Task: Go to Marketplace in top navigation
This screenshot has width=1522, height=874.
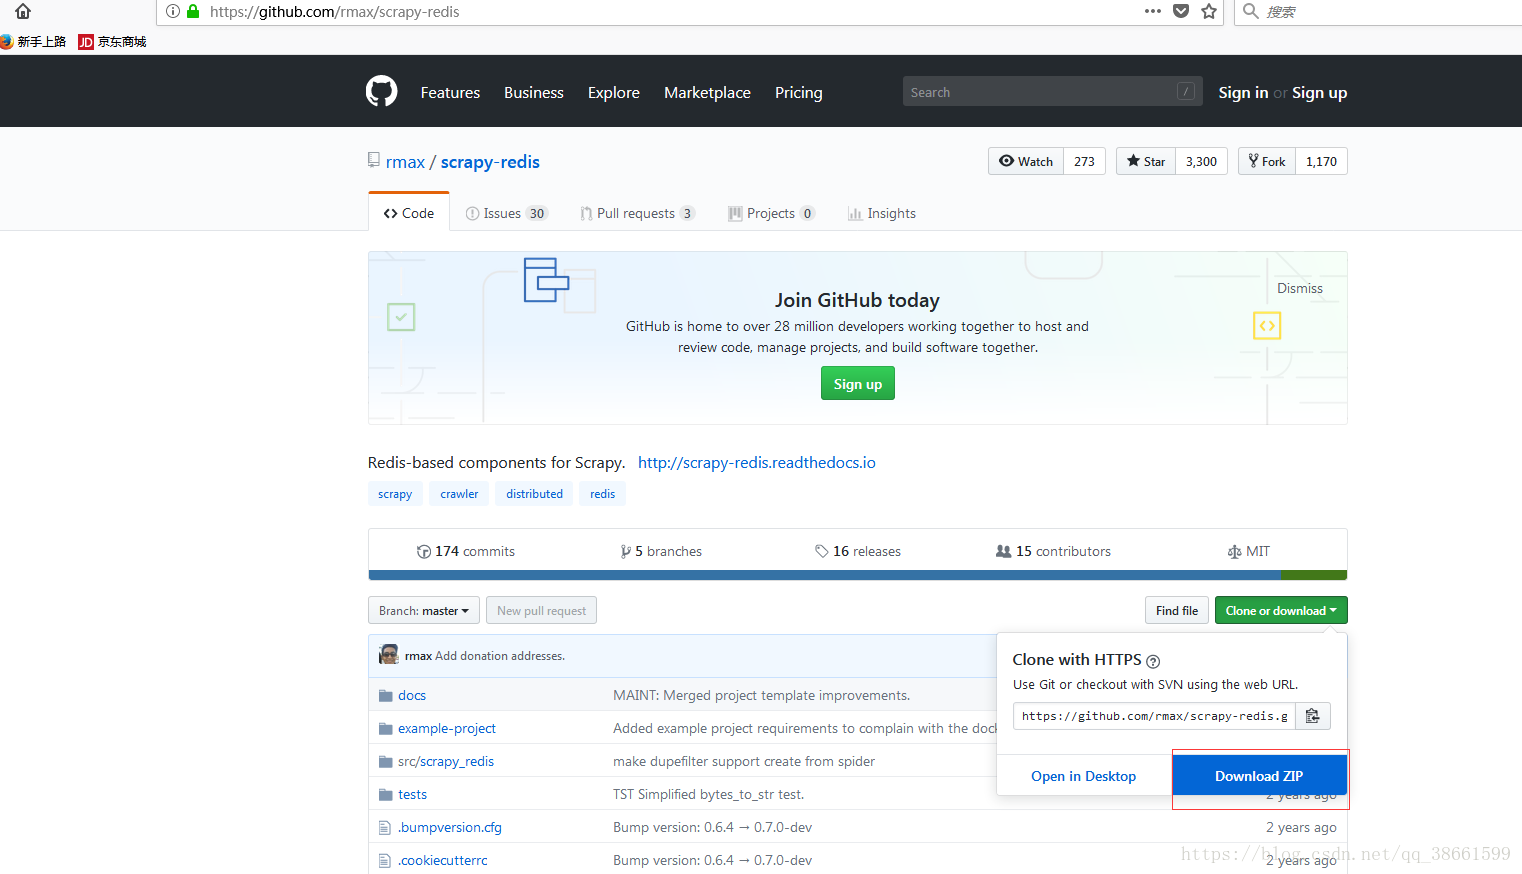Action: (707, 92)
